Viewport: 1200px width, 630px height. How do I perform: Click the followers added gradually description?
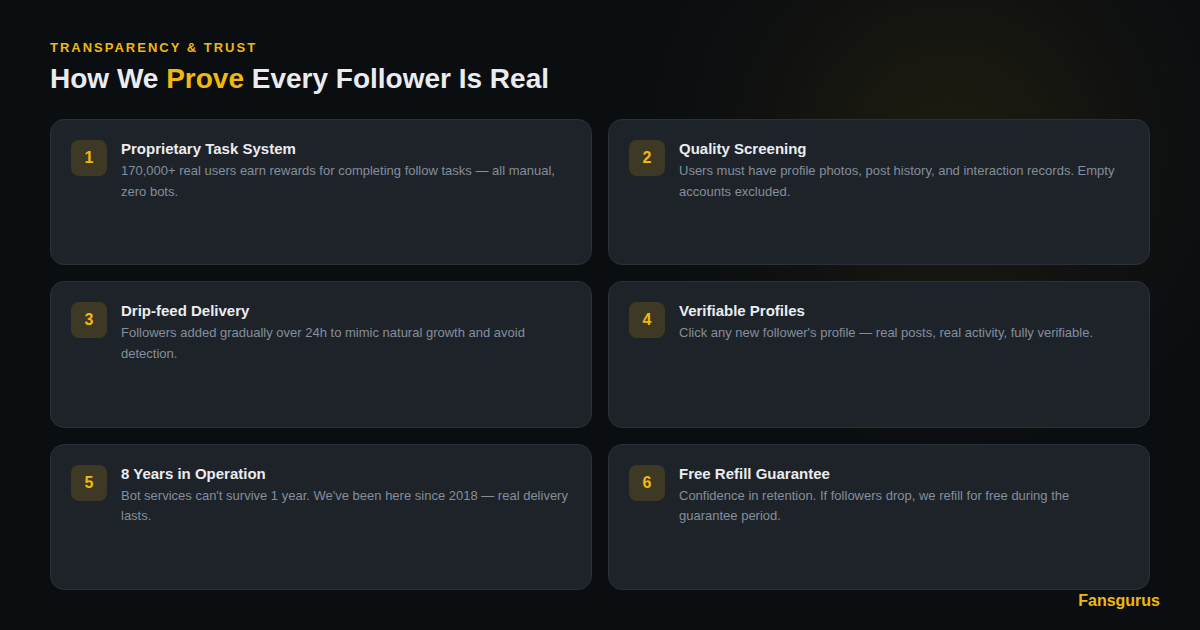(x=322, y=343)
